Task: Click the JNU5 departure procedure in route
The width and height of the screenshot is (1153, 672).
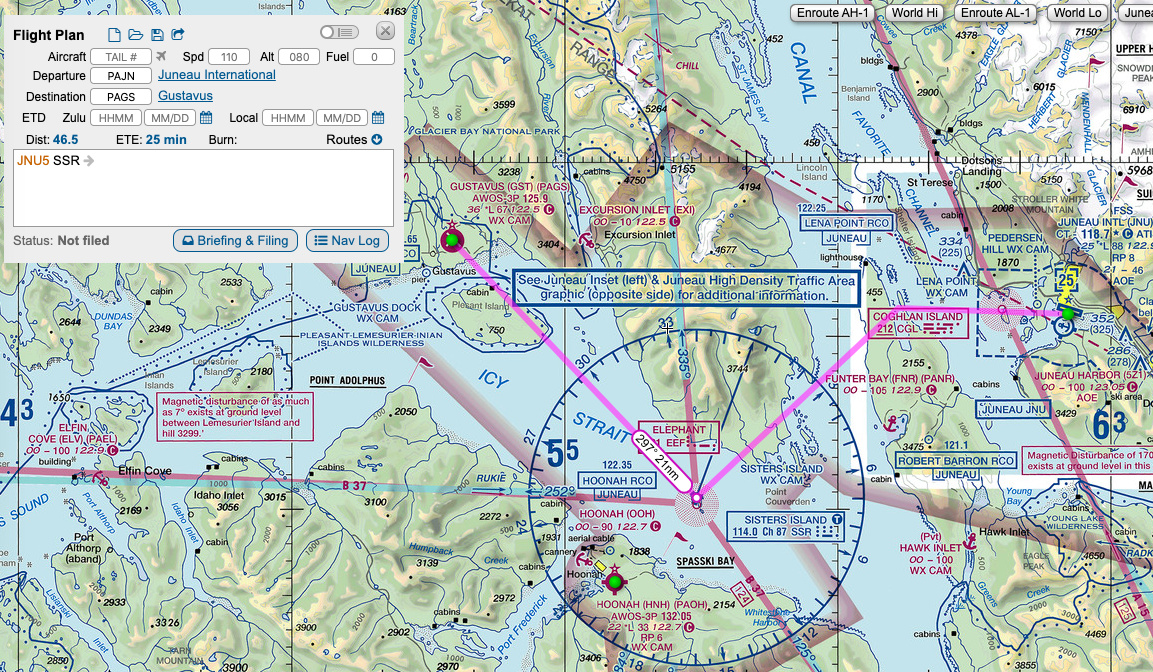Action: coord(33,160)
